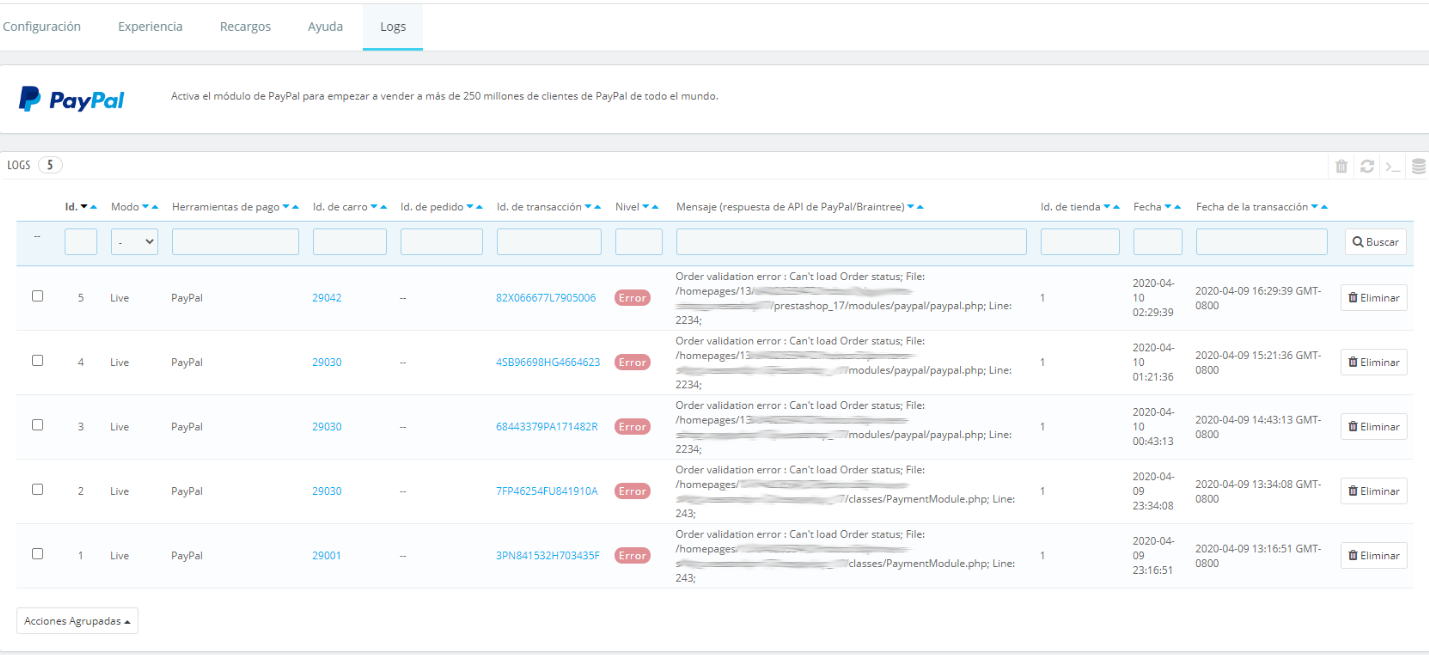Click the logs count badge showing 5
Image resolution: width=1429 pixels, height=655 pixels.
point(50,165)
